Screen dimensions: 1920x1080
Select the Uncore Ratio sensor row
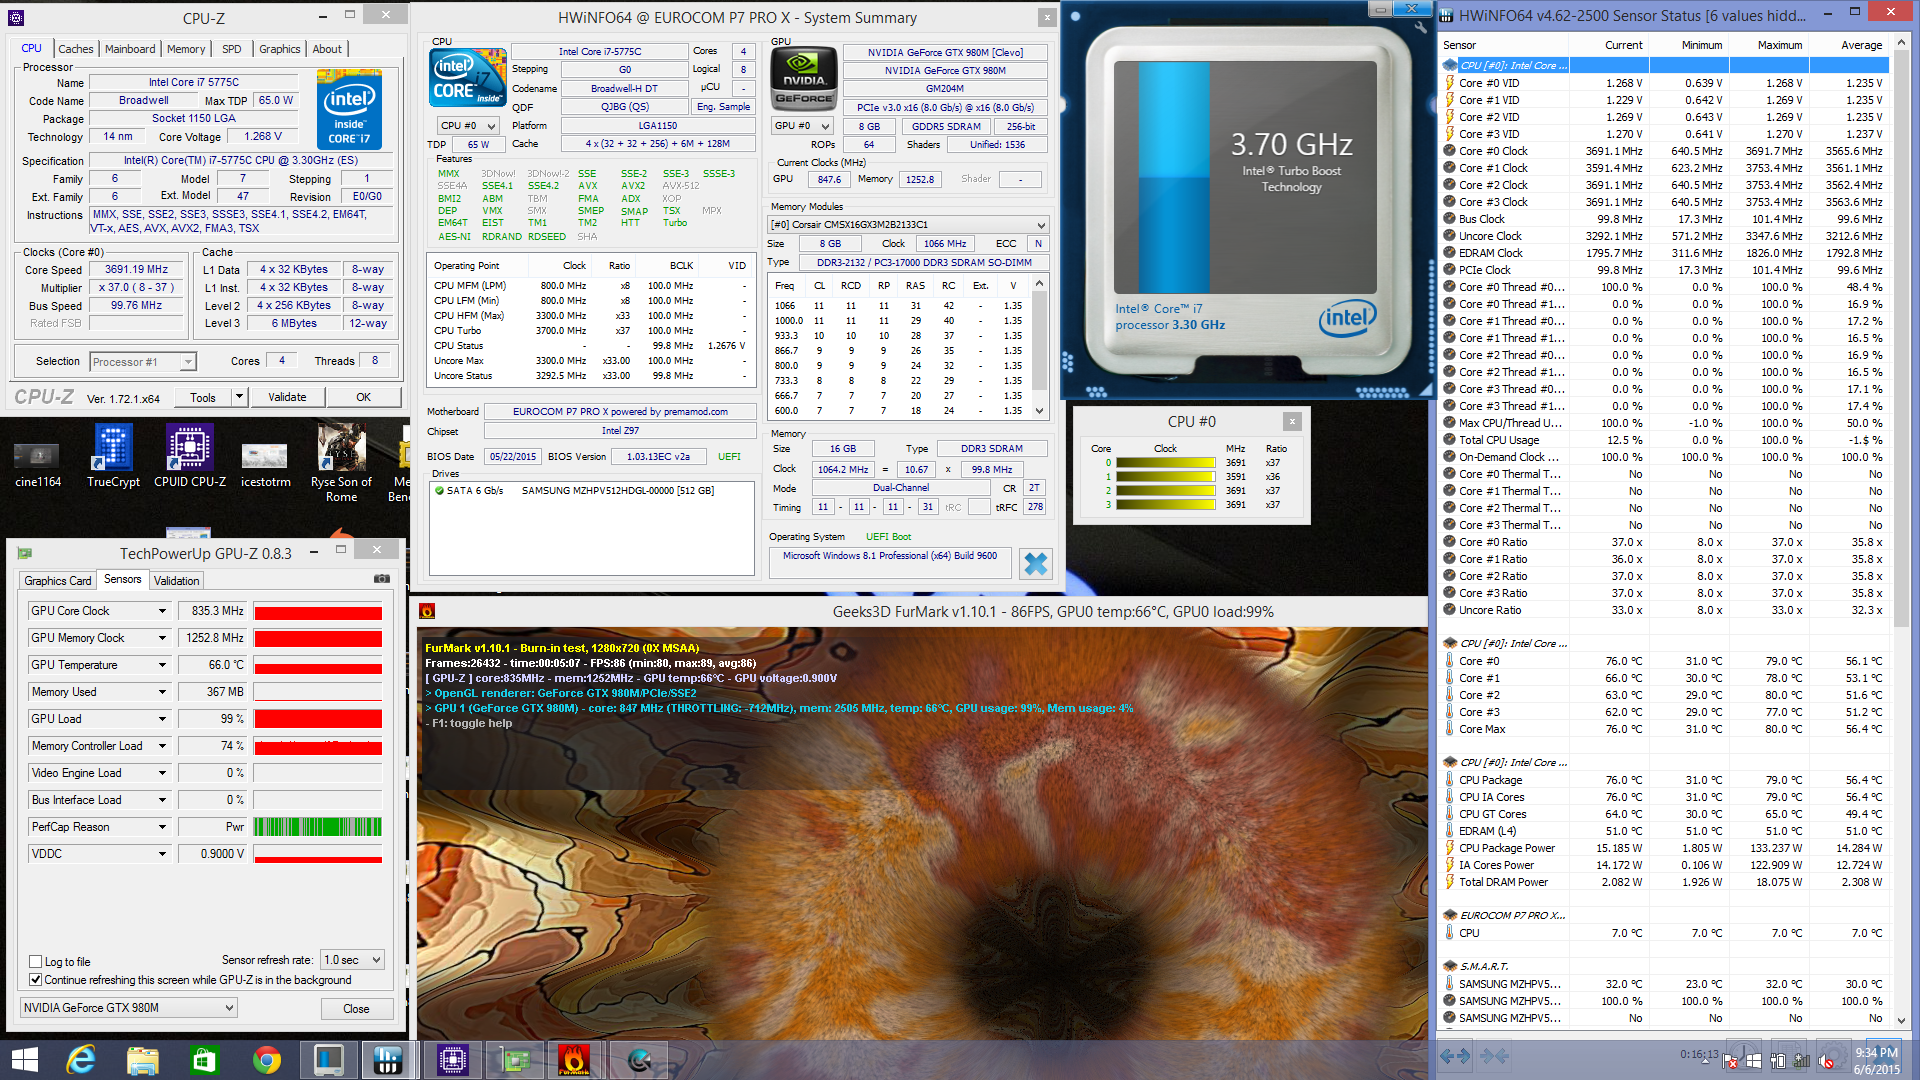coord(1664,610)
